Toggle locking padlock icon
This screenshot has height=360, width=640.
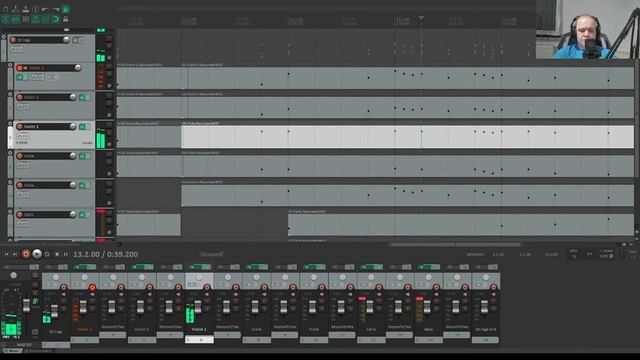click(65, 19)
